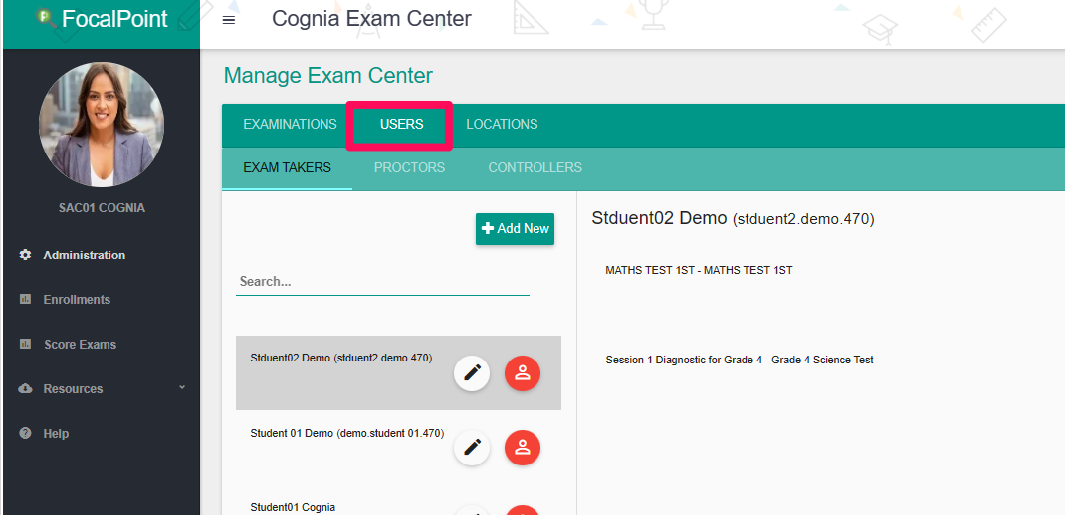Open the Controllers sub-tab
Viewport: 1065px width, 515px height.
pyautogui.click(x=535, y=167)
